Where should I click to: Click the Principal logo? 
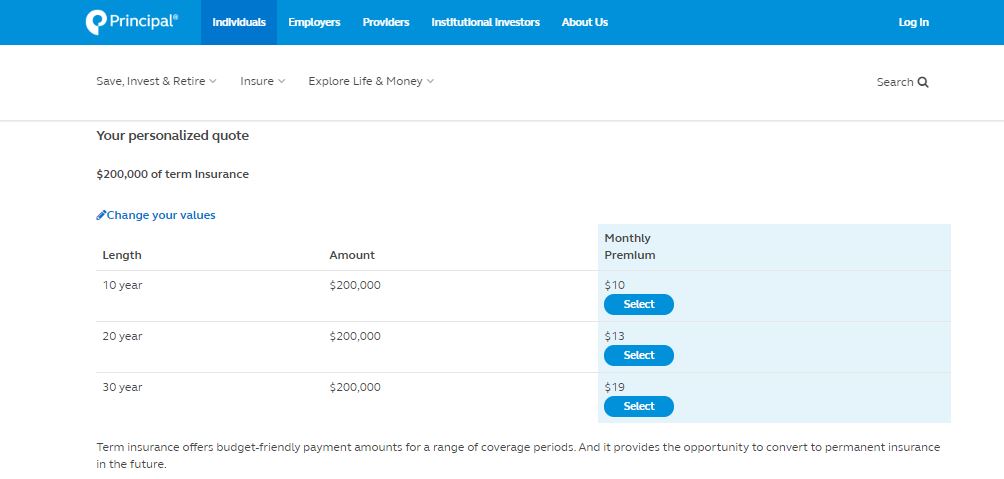click(131, 22)
